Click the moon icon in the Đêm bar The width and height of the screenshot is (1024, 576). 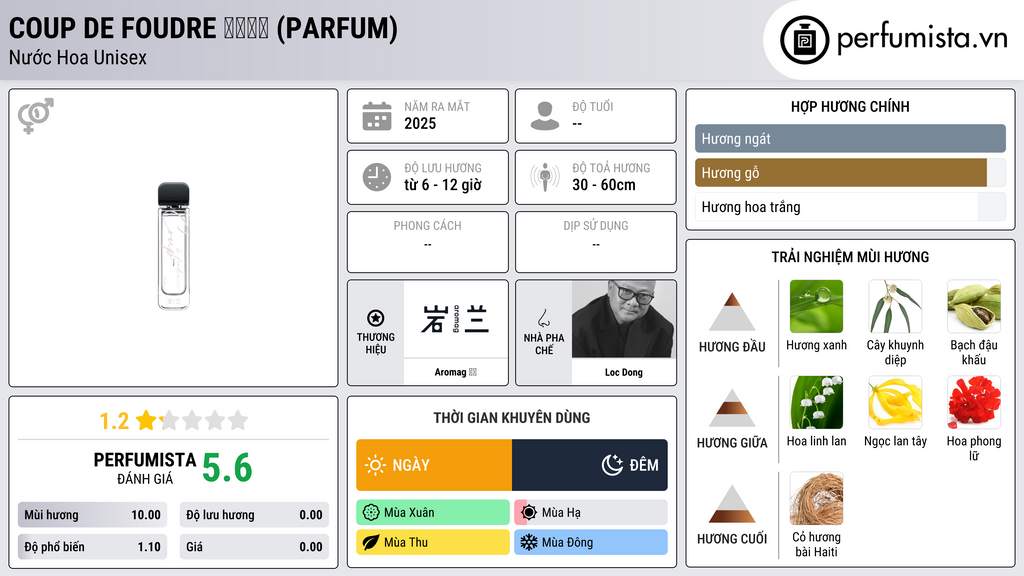point(612,465)
